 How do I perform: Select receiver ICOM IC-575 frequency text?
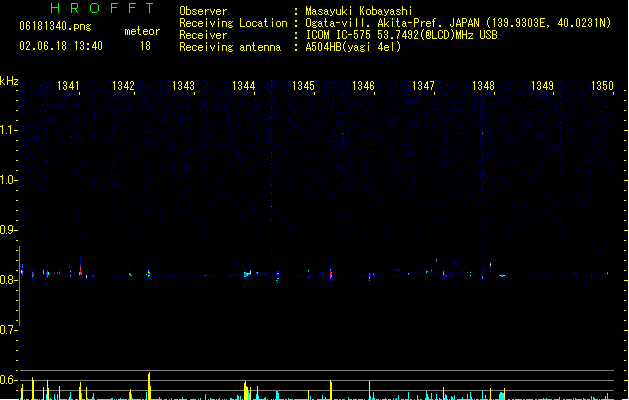tap(402, 35)
